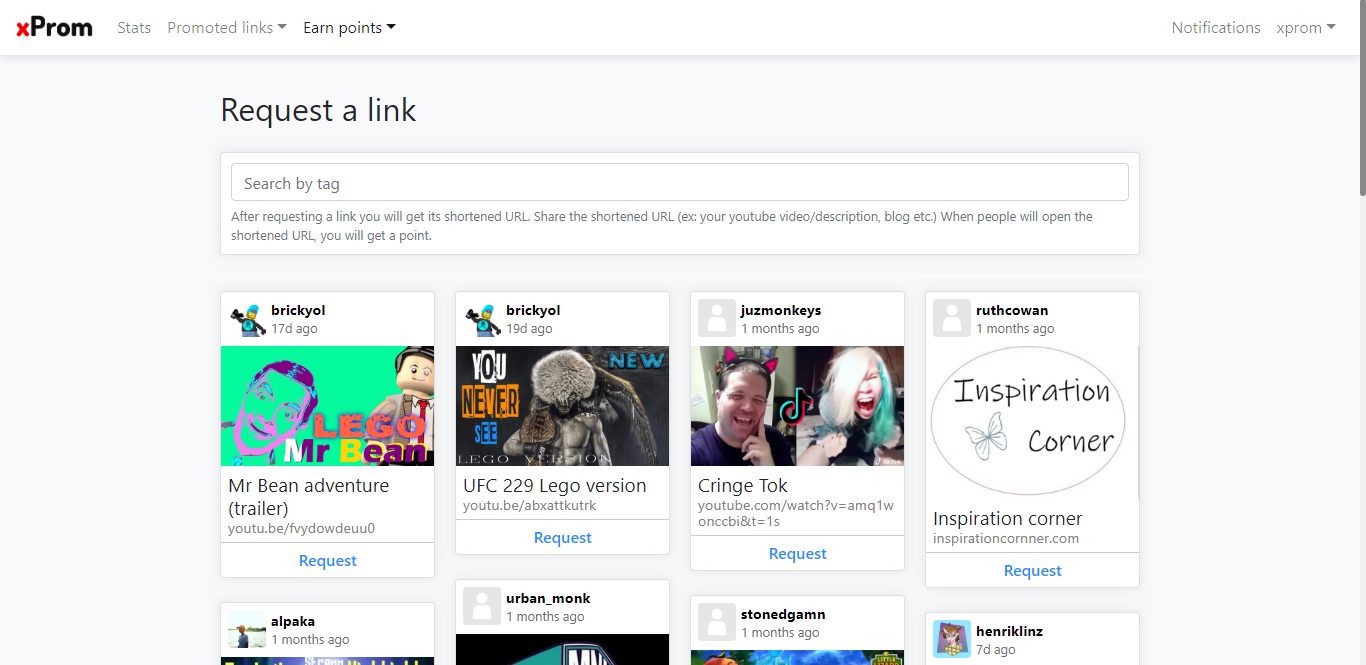Click the "7d ago" timestamp under henriklinz

pos(996,649)
